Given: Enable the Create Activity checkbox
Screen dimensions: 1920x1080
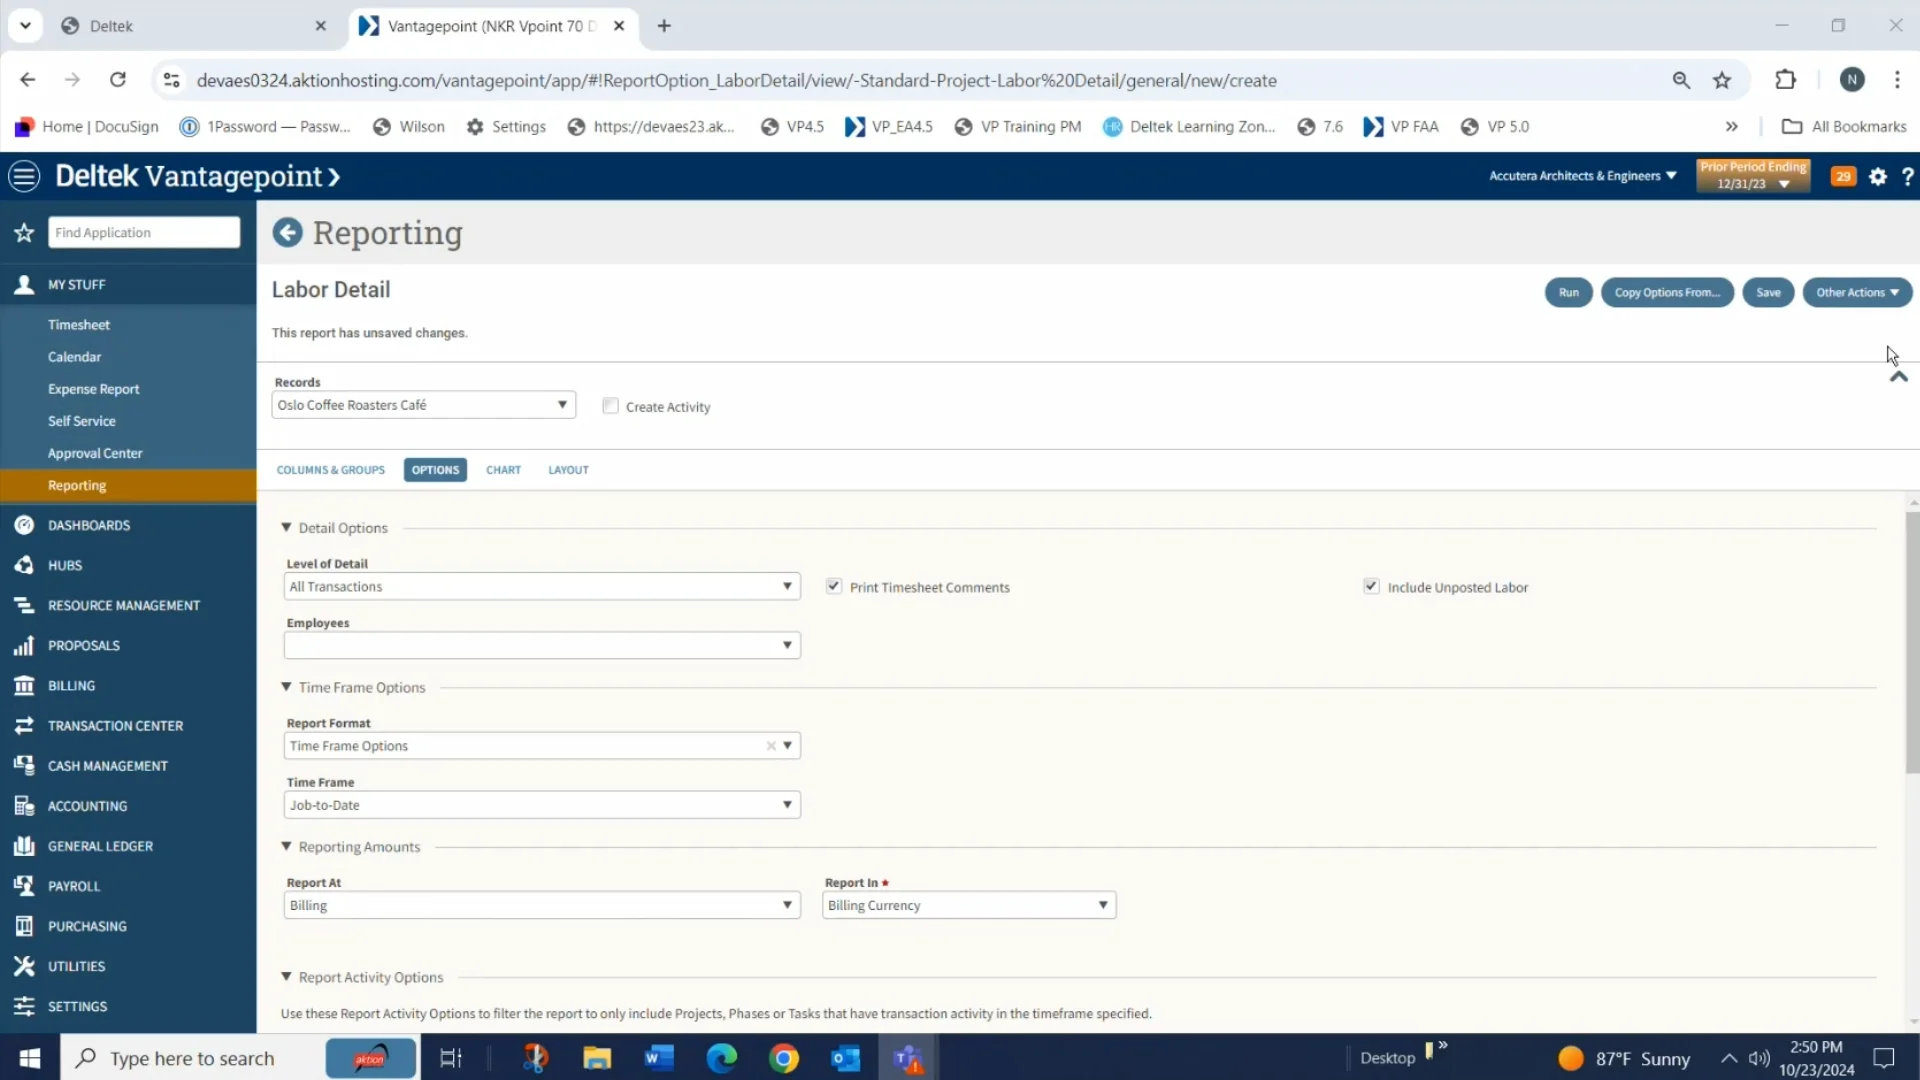Looking at the screenshot, I should (610, 406).
